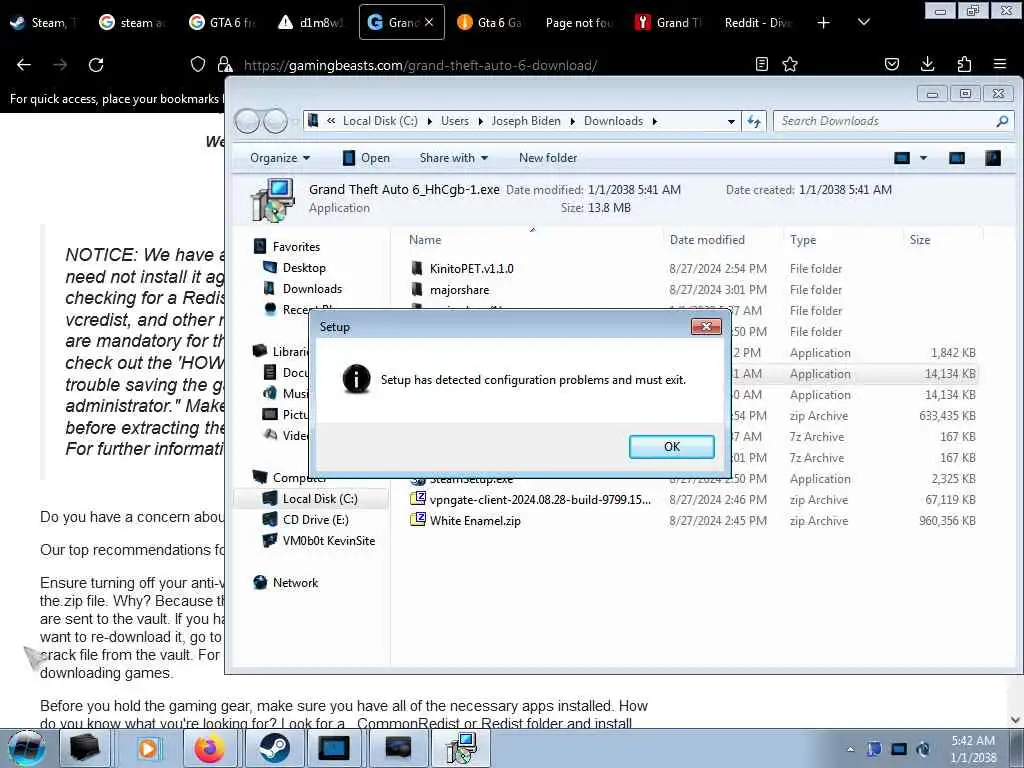Image resolution: width=1024 pixels, height=768 pixels.
Task: Switch to the Reddit tab
Action: coord(758,23)
